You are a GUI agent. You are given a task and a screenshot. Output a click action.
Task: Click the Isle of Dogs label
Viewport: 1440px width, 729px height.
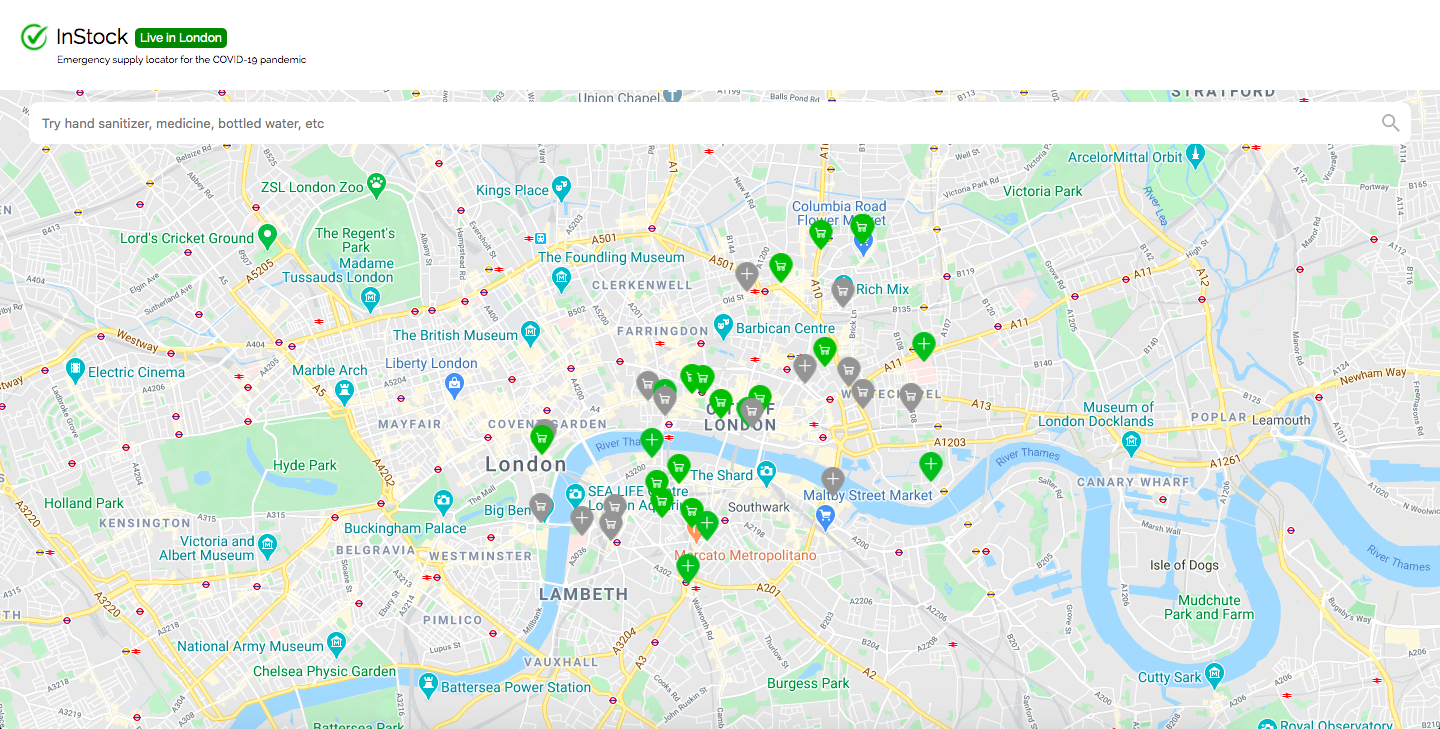tap(1184, 565)
